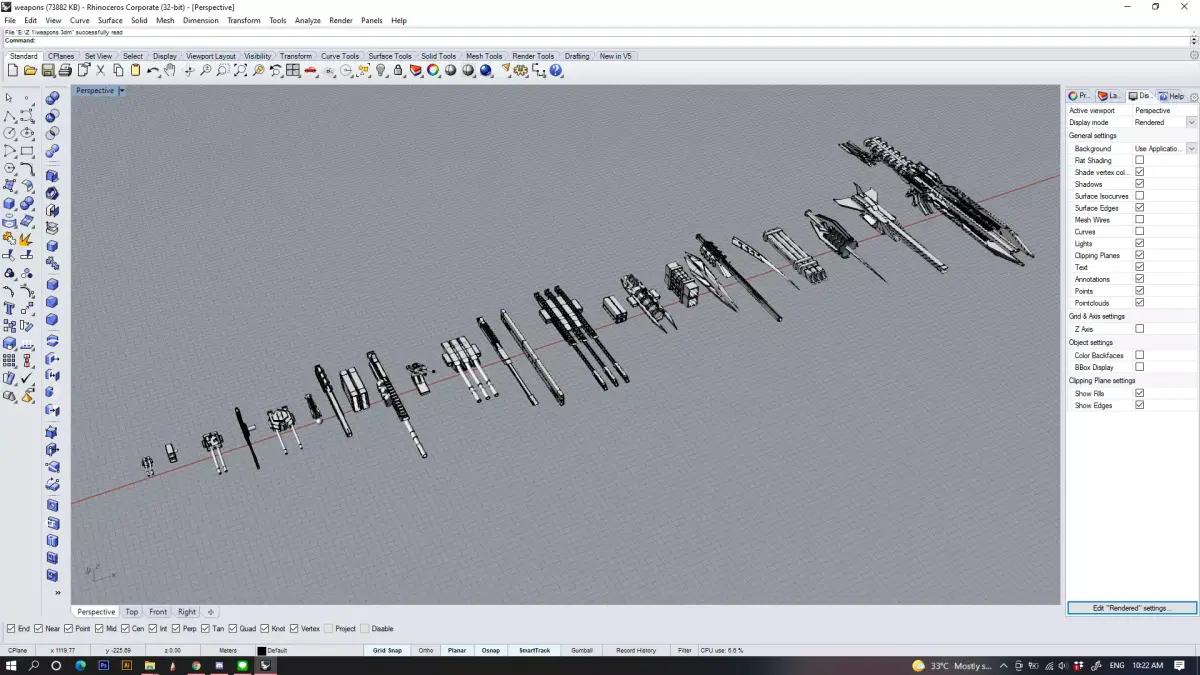
Task: Select the arrow pointer select tool
Action: pos(9,98)
